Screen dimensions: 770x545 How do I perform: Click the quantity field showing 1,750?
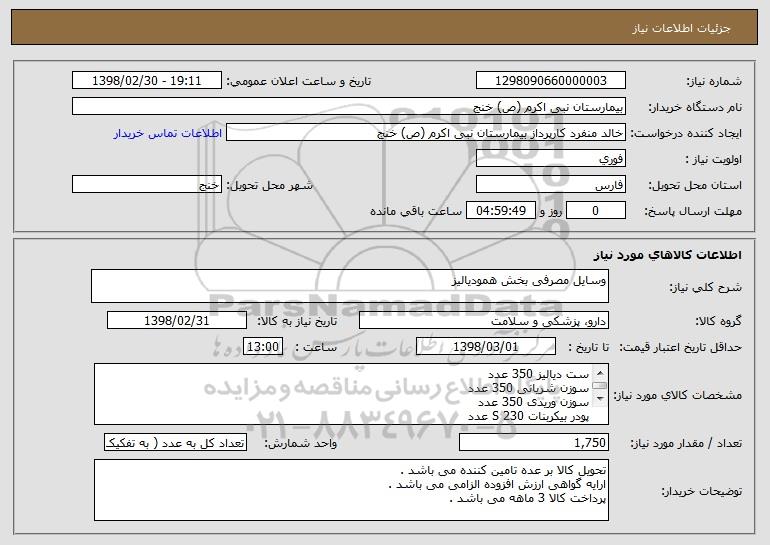click(534, 442)
